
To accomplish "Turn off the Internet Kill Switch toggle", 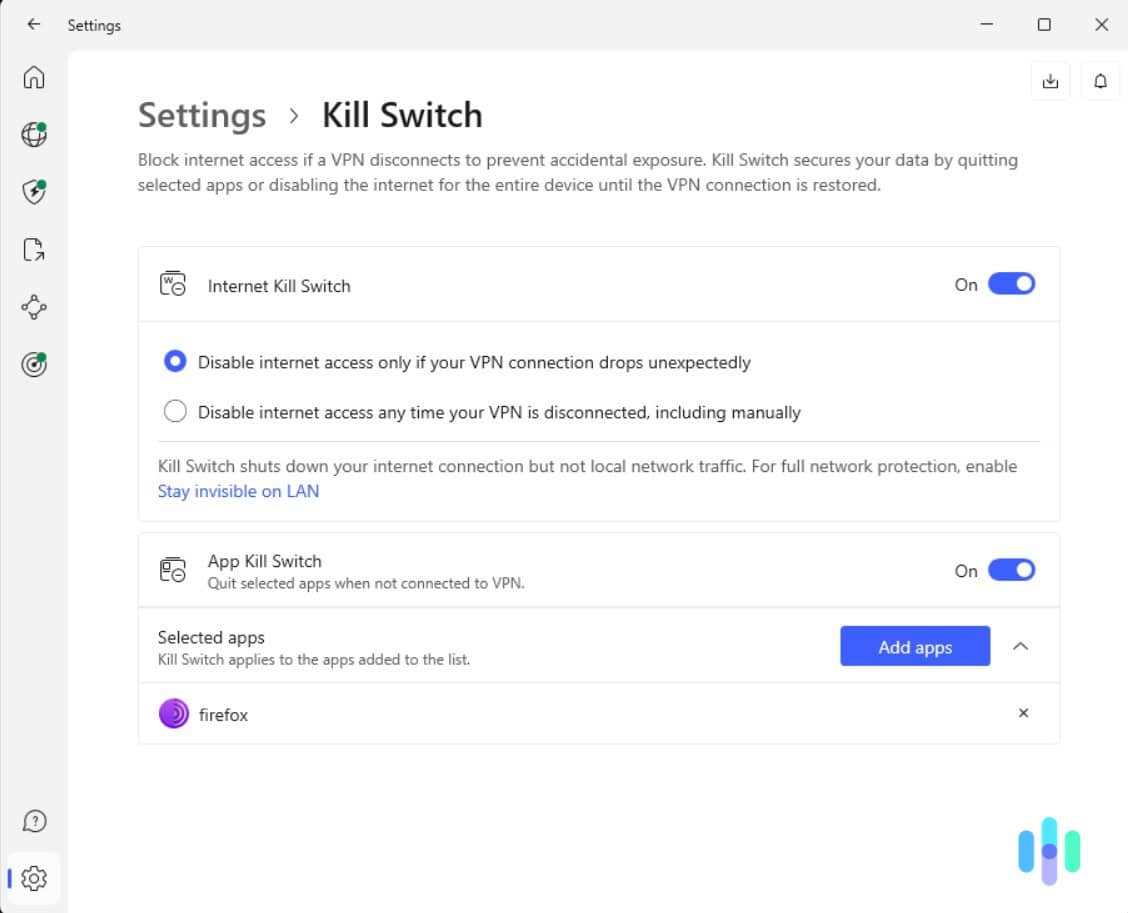I will point(1011,283).
